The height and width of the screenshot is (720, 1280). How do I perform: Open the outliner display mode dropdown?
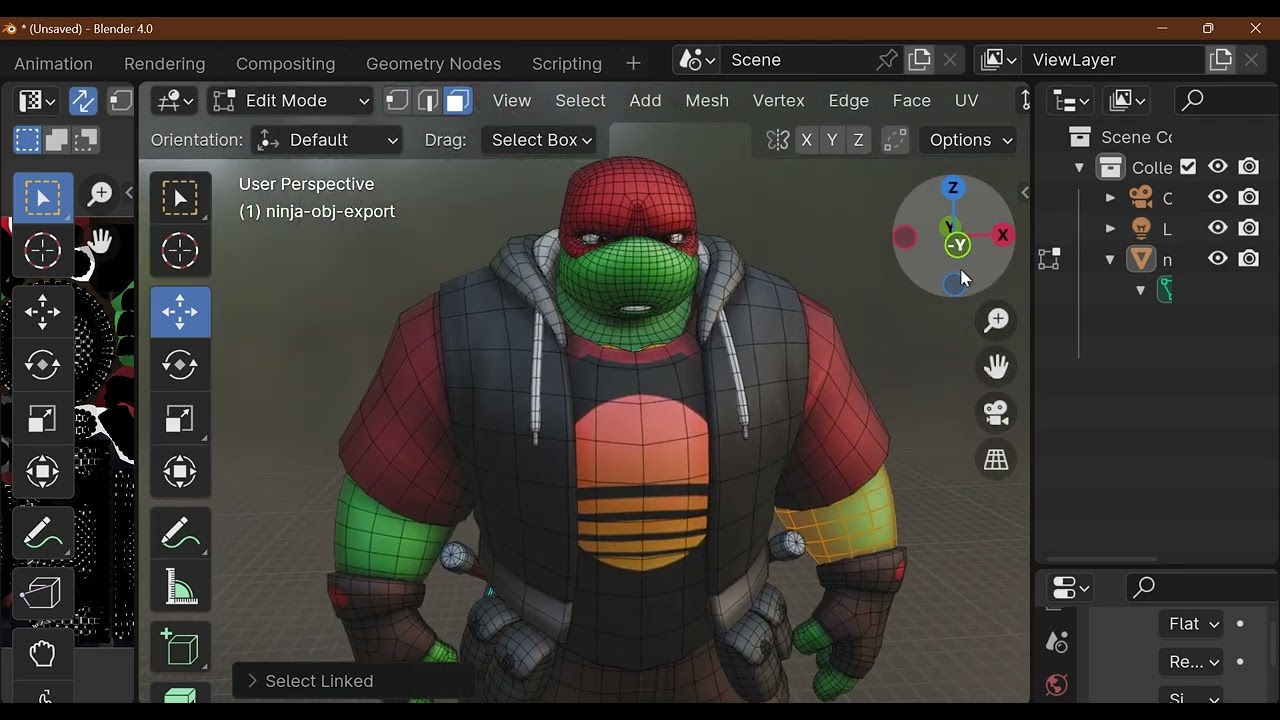click(x=1128, y=101)
